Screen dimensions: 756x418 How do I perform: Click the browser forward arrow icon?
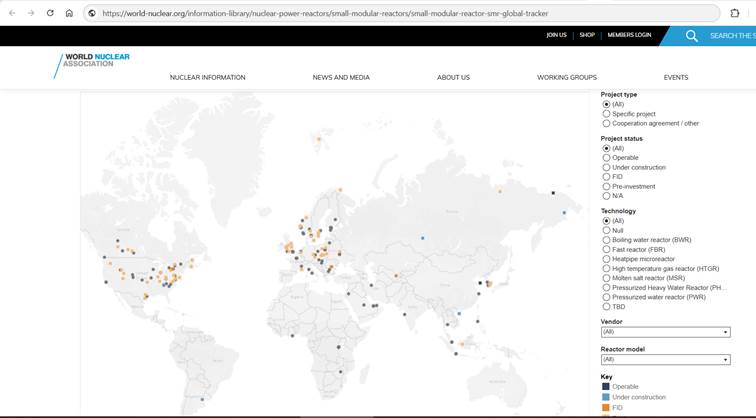point(31,13)
